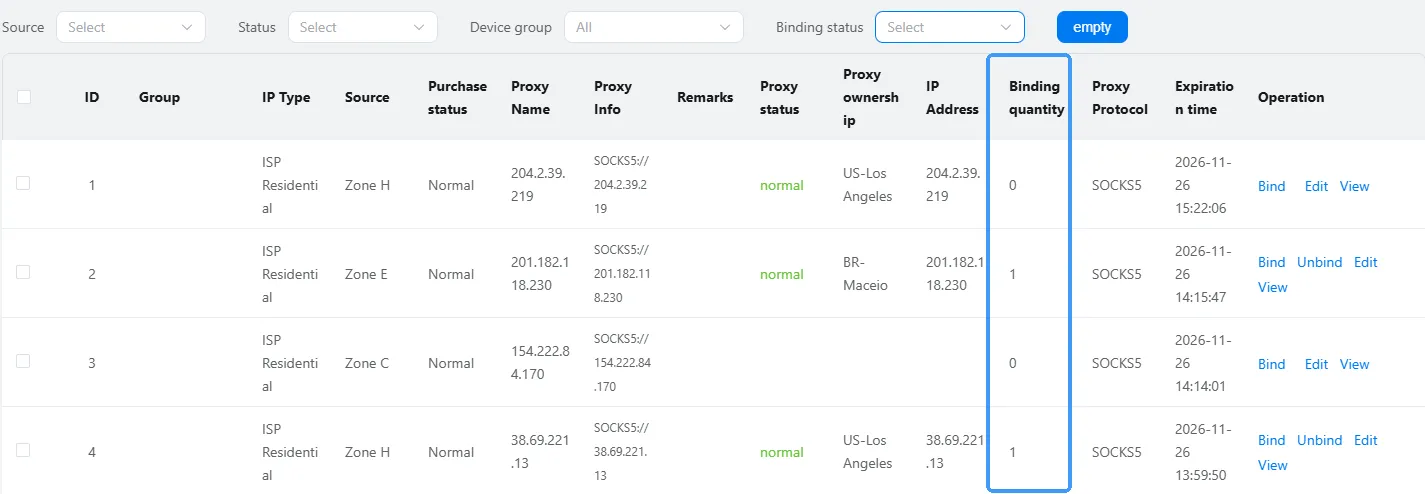Click View for proxy 38.69.221.13

1273,465
